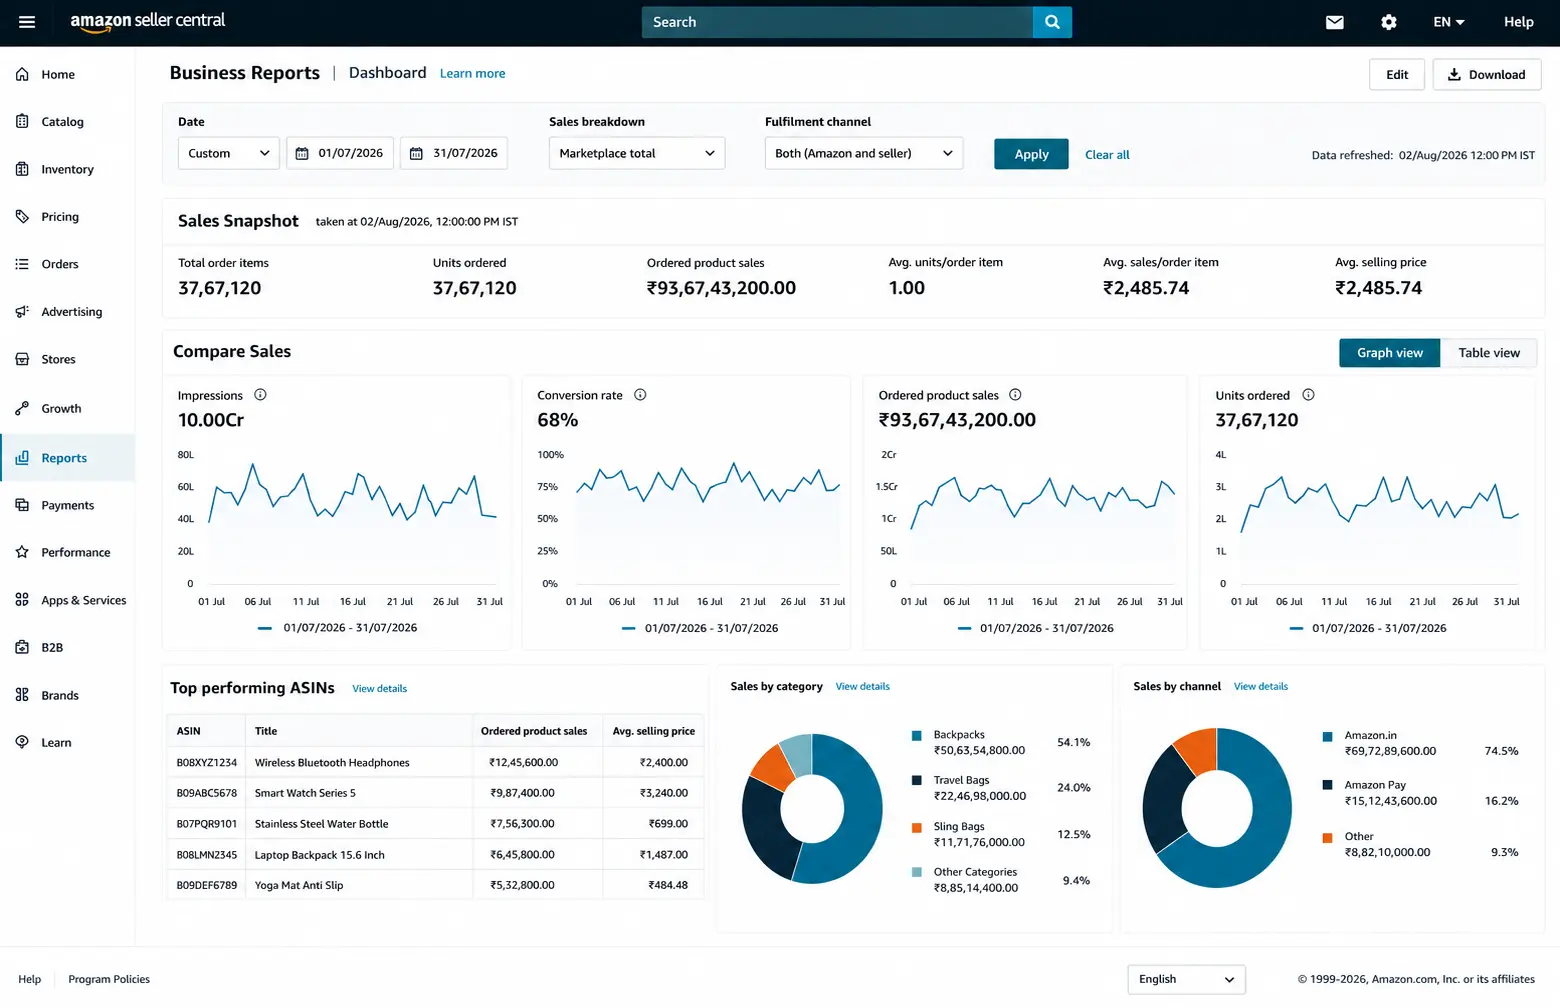Click the Avg. selling price column header
Viewport: 1560px width, 1008px height.
[x=653, y=732]
